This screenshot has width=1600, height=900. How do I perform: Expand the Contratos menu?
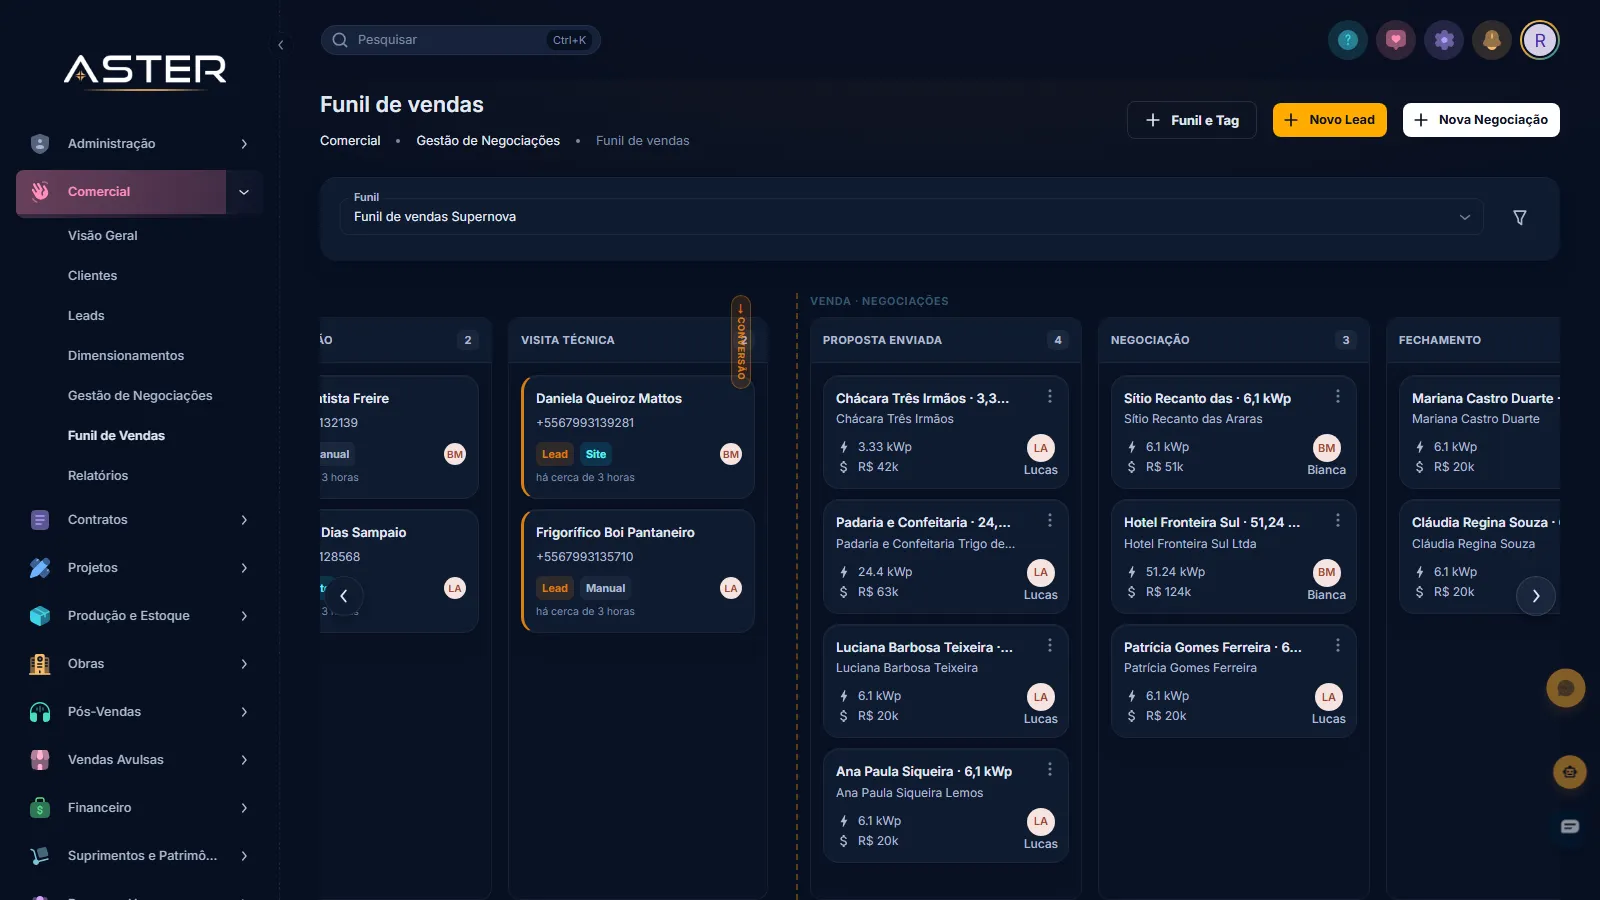coord(140,520)
